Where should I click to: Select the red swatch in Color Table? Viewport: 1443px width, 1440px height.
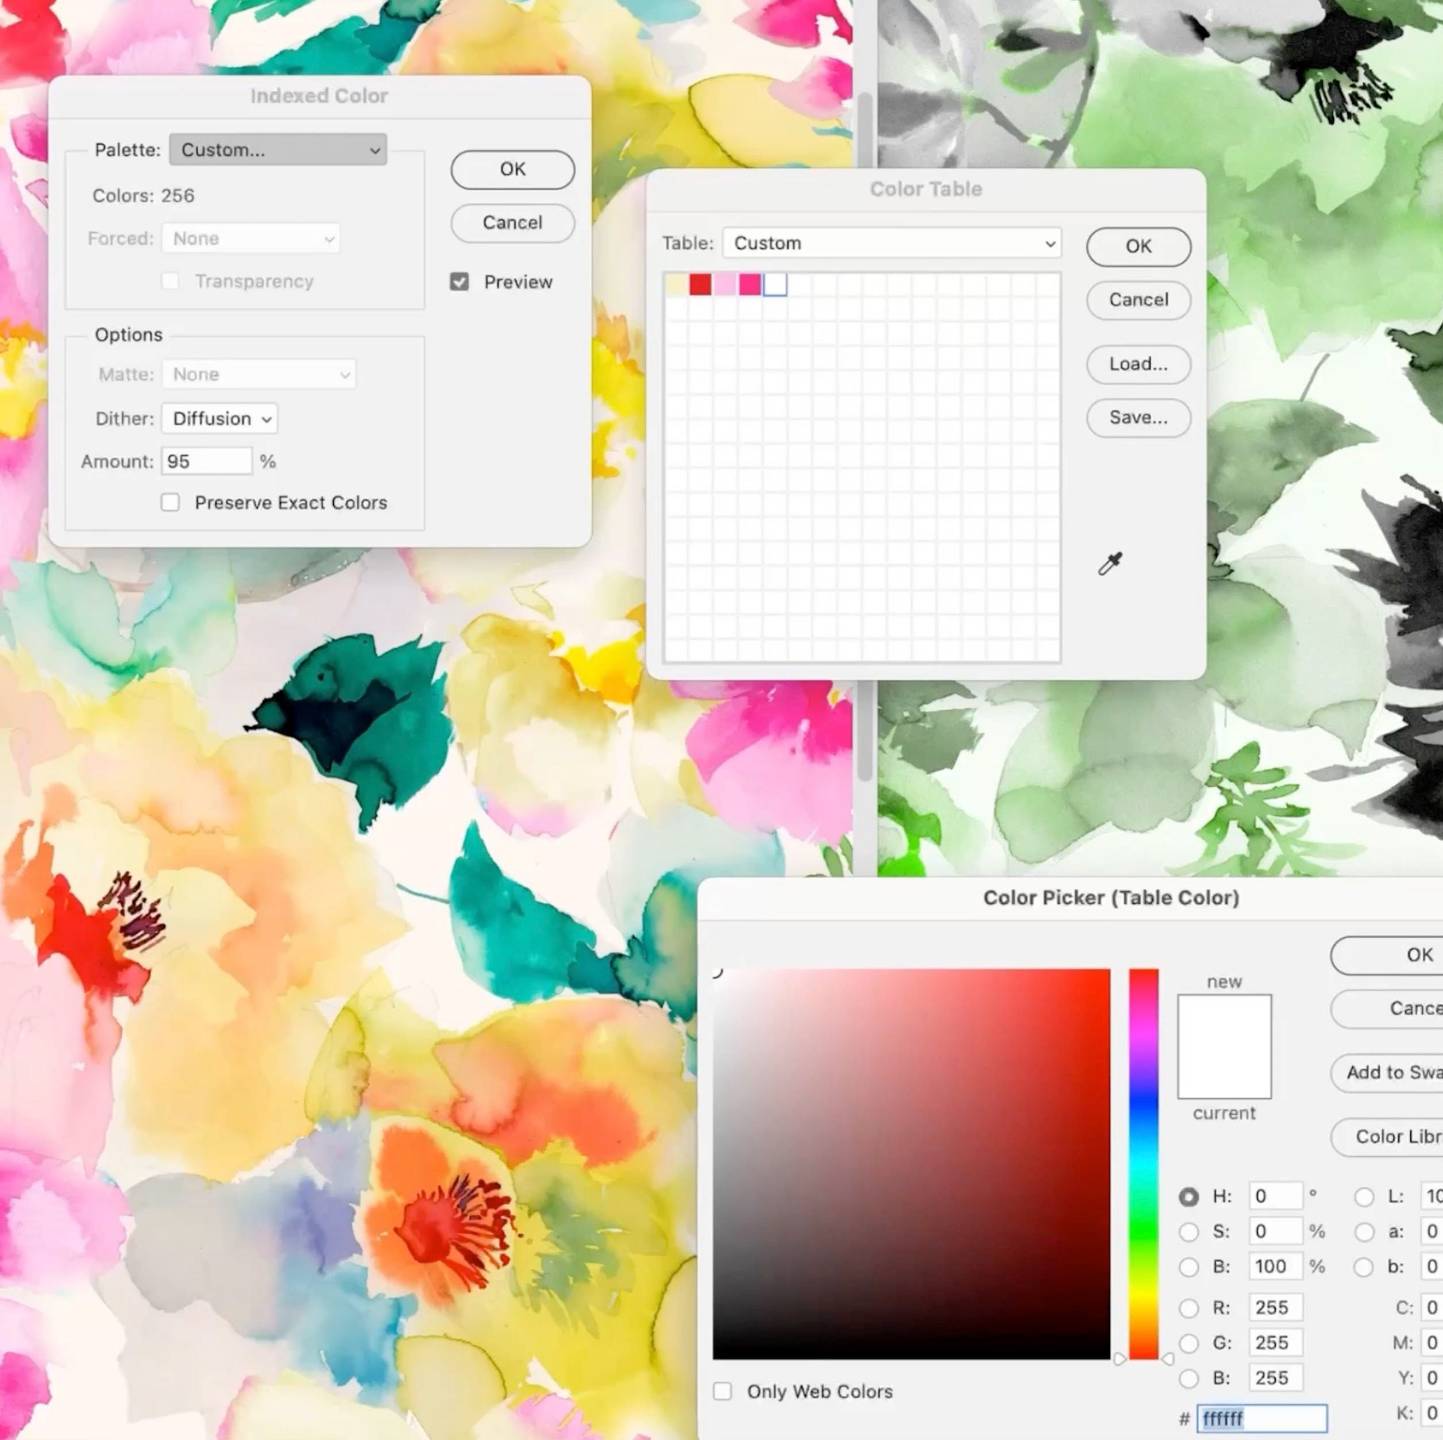pyautogui.click(x=701, y=285)
